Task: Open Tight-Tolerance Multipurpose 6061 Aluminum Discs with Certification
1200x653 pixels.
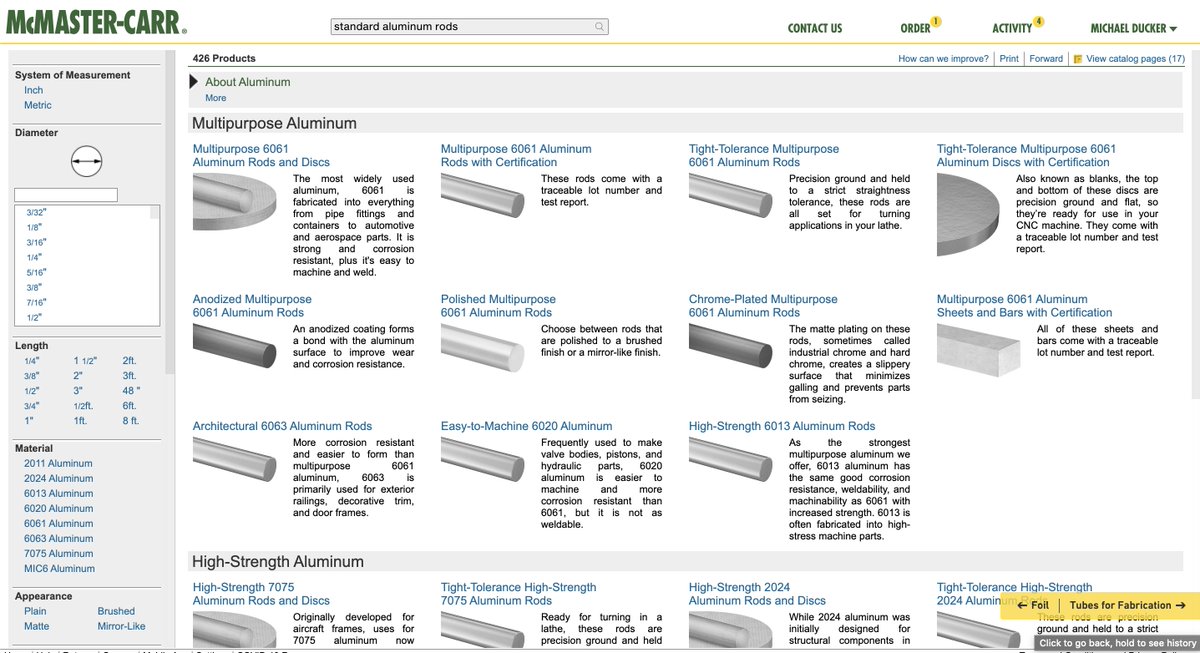Action: [1026, 156]
